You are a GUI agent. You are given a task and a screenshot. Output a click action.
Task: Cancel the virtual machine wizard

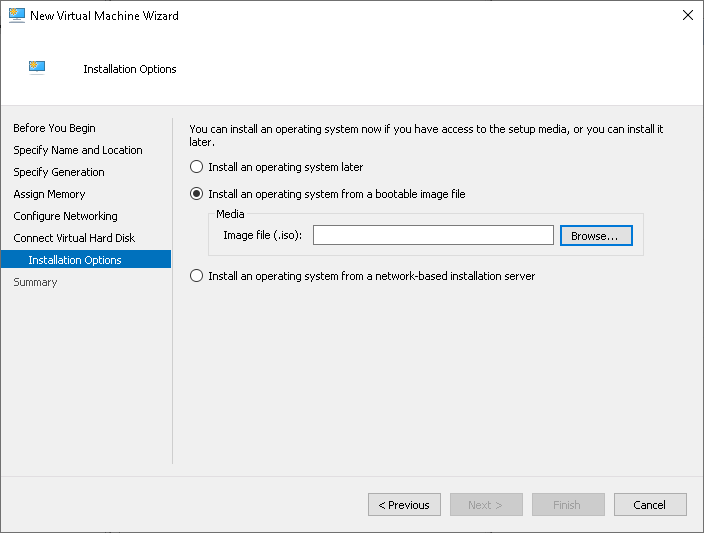pos(650,505)
